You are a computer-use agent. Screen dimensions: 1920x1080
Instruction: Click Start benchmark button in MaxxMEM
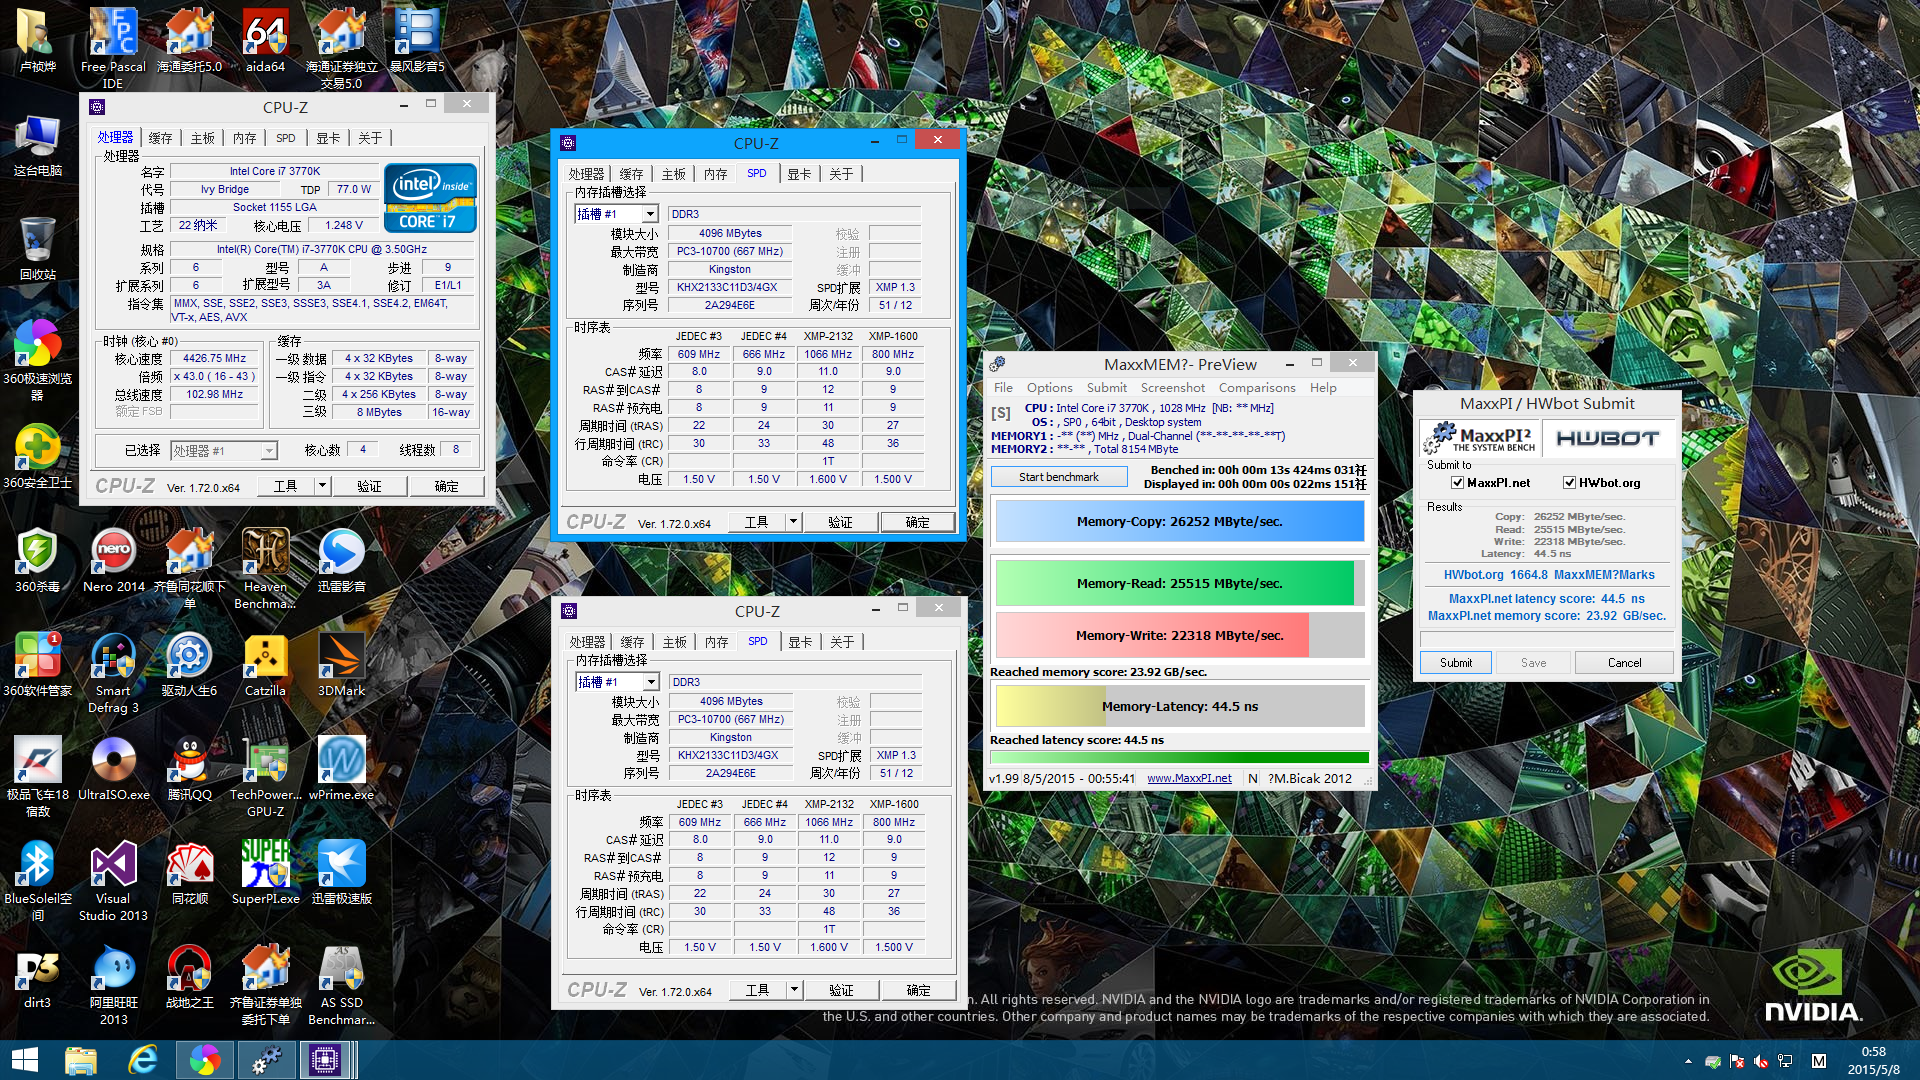[x=1058, y=477]
